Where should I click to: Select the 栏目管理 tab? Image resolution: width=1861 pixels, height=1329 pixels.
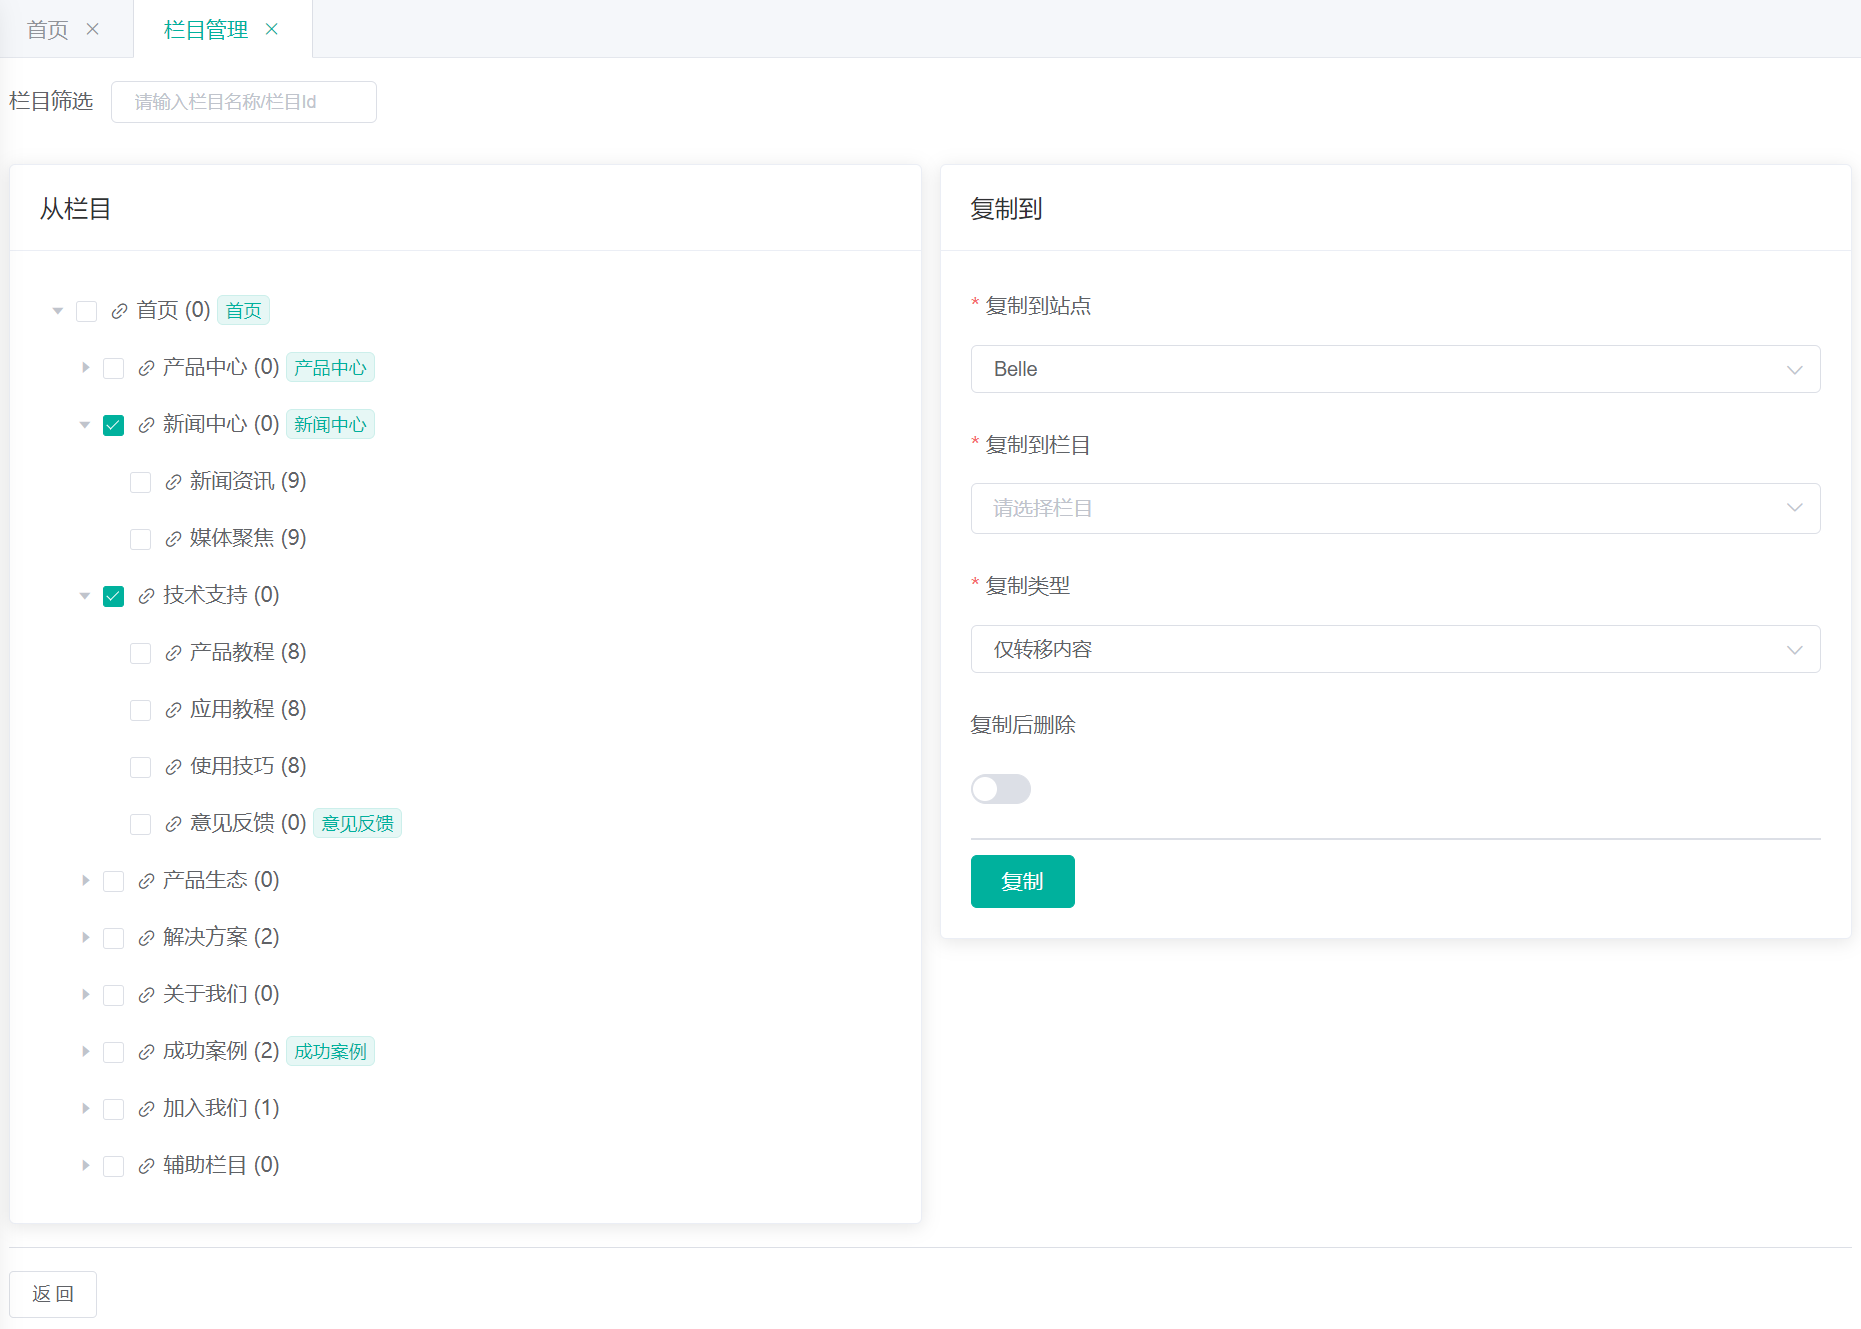point(205,30)
